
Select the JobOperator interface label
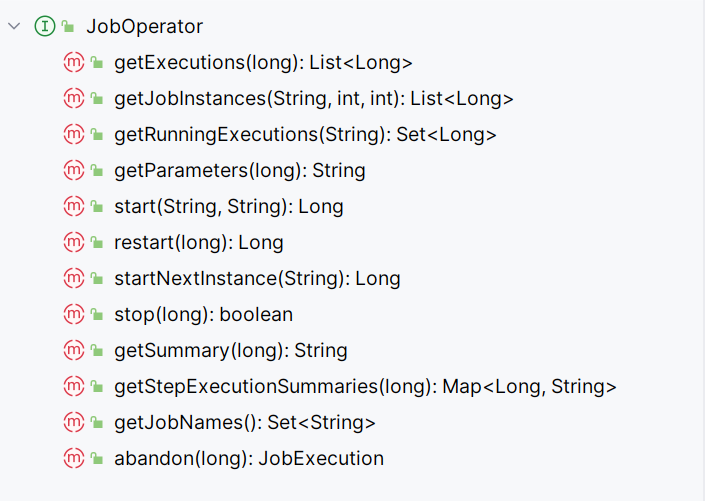click(144, 26)
